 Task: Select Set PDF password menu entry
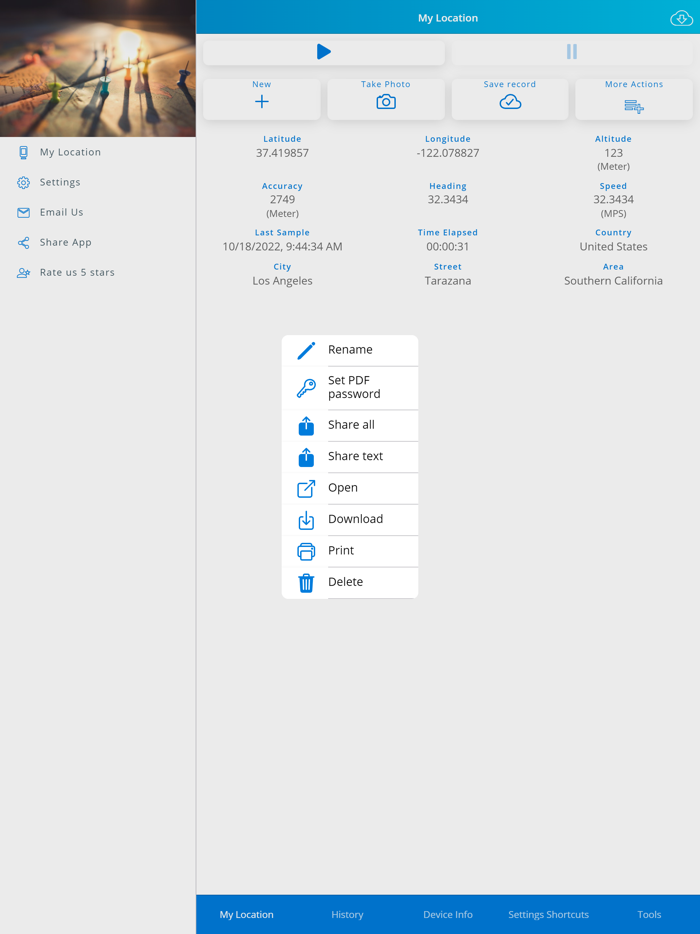click(350, 387)
